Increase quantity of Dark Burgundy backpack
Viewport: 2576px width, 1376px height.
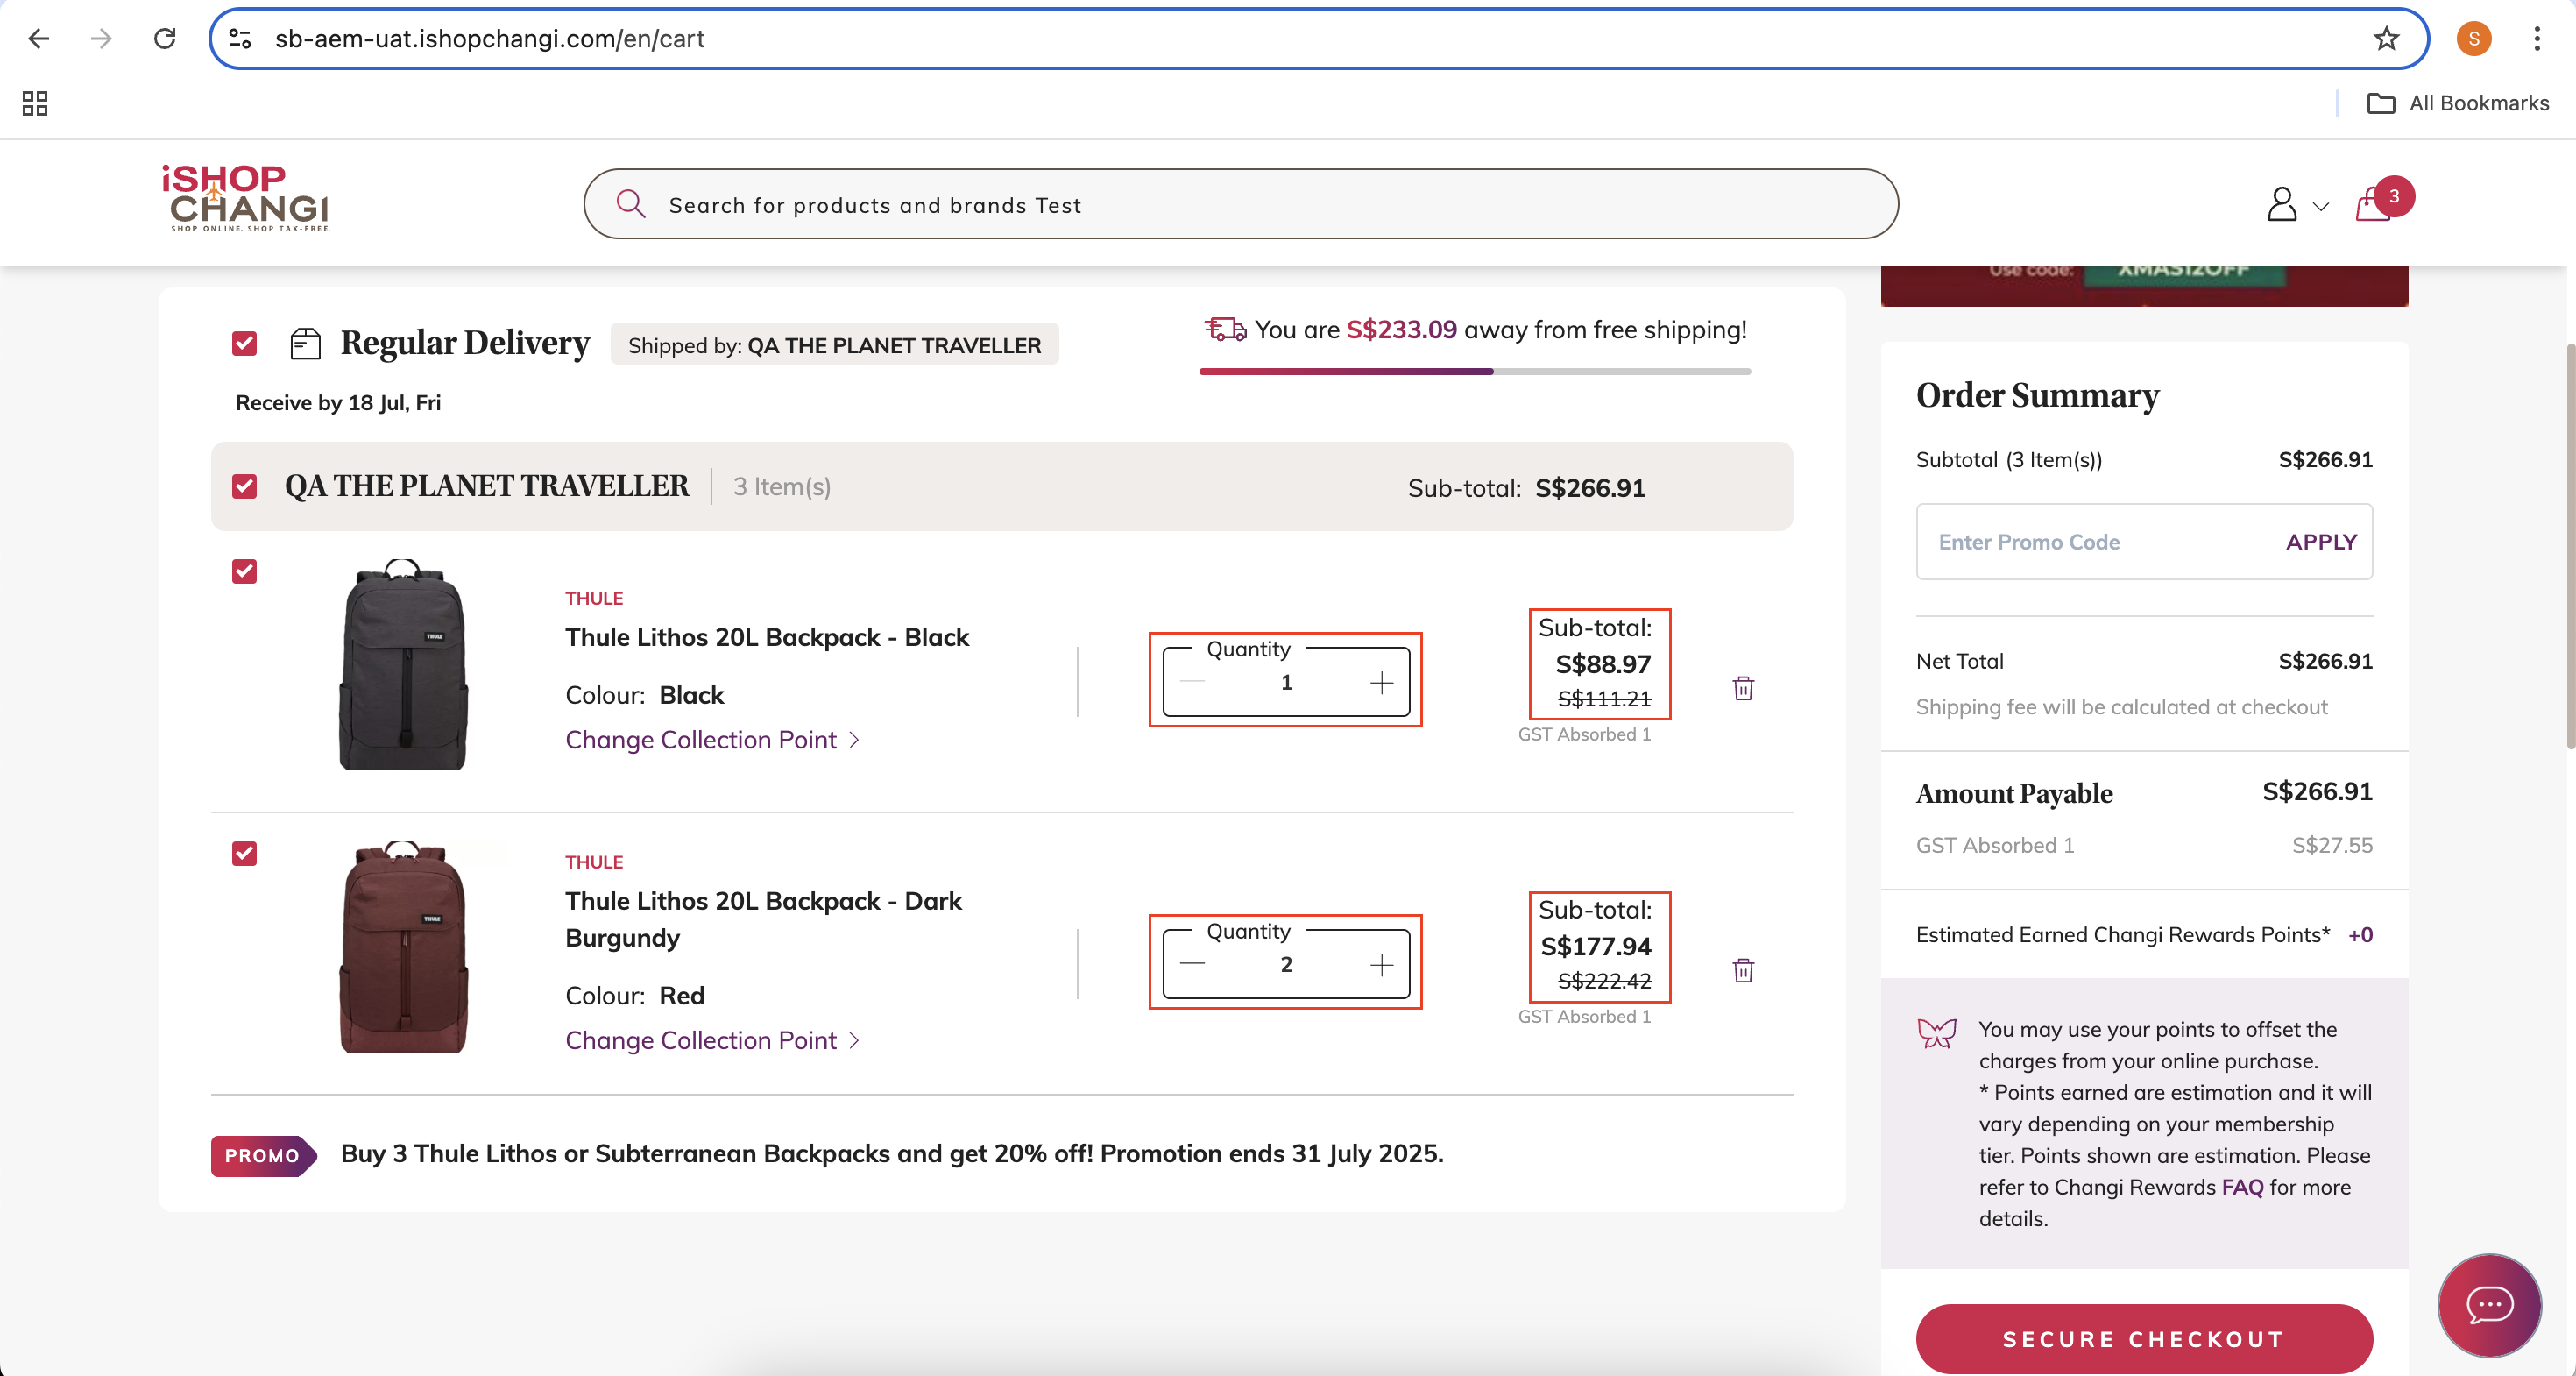[x=1381, y=964]
